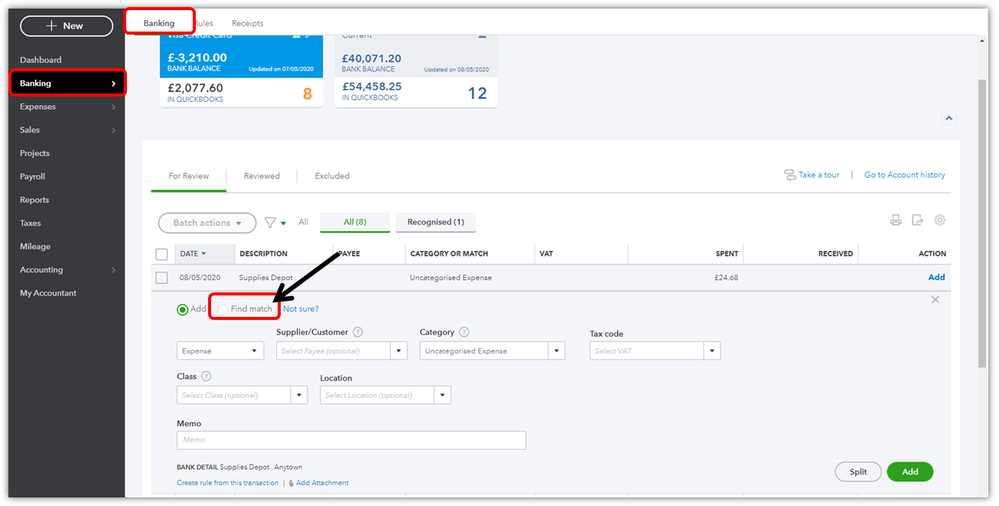Screen dimensions: 999x506
Task: Select the Current account card
Action: (416, 70)
